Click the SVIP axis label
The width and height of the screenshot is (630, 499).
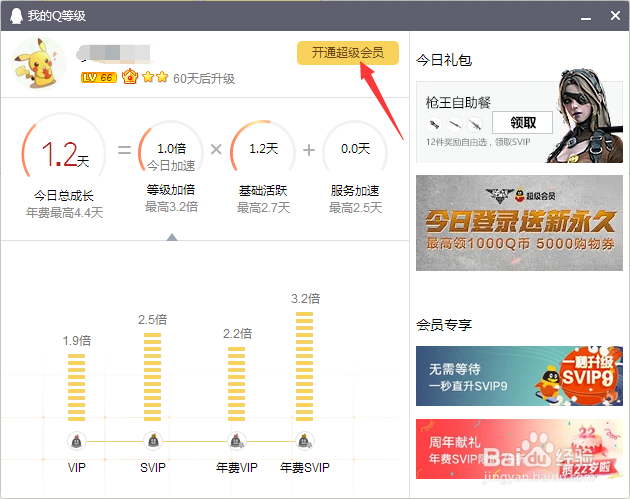pyautogui.click(x=153, y=468)
